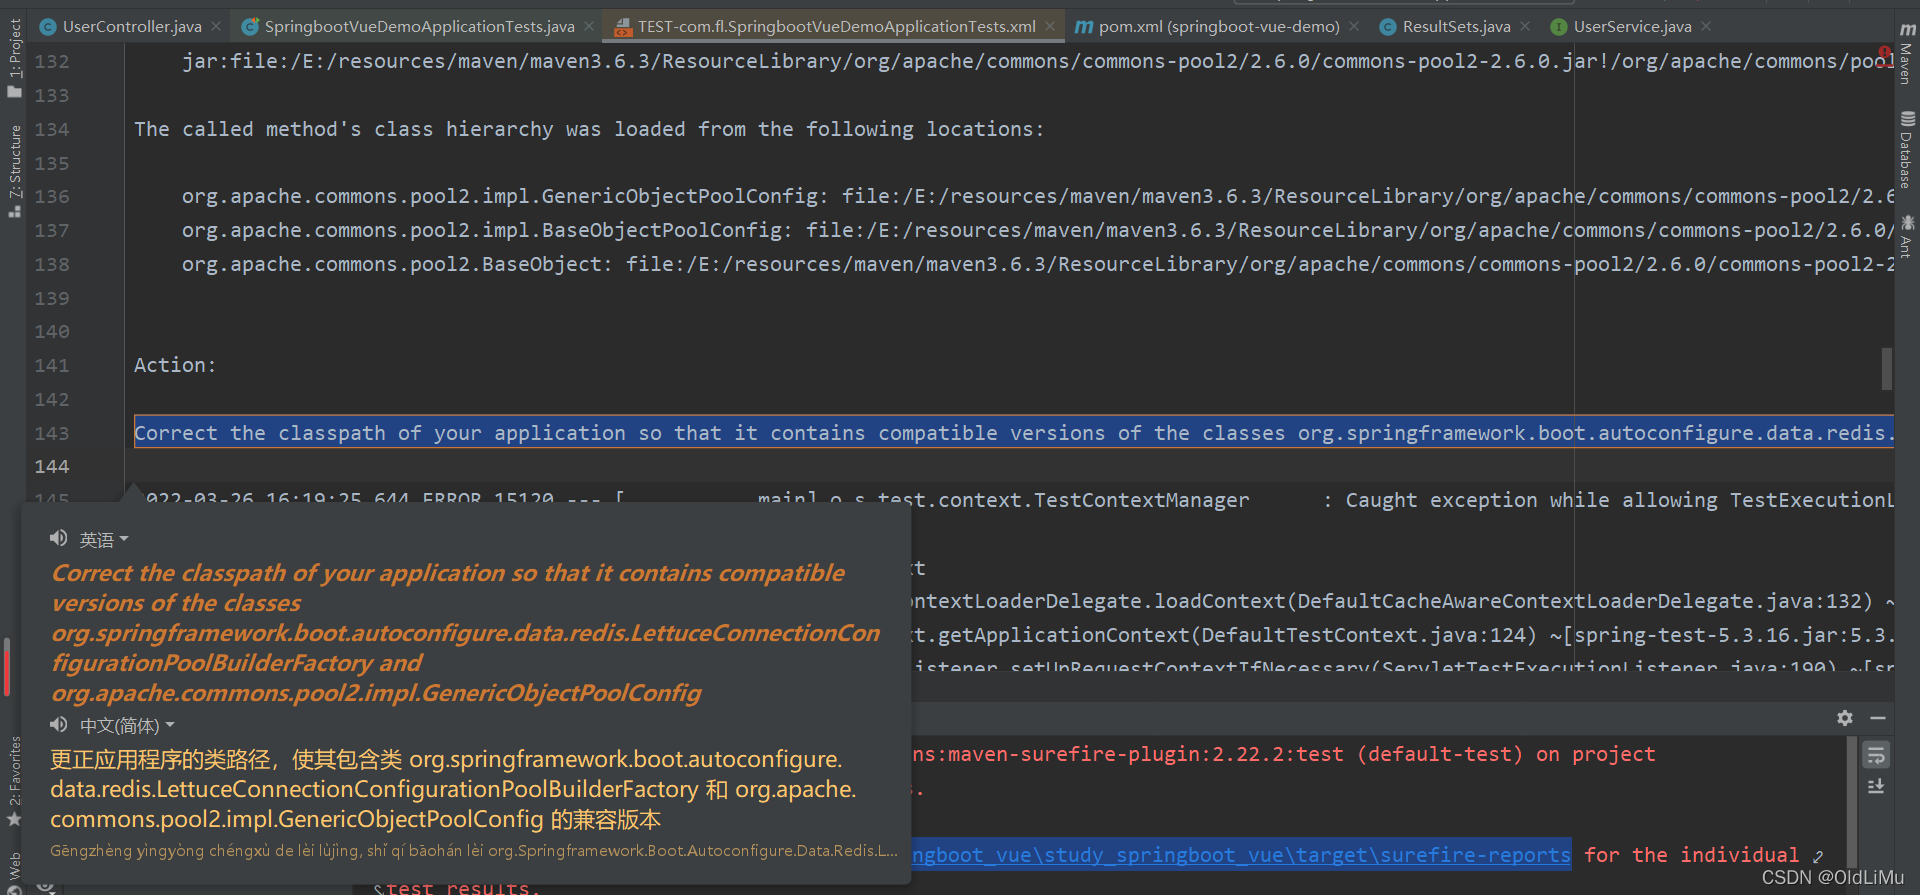Hide the run panel with minus icon
The height and width of the screenshot is (895, 1920).
(1878, 718)
